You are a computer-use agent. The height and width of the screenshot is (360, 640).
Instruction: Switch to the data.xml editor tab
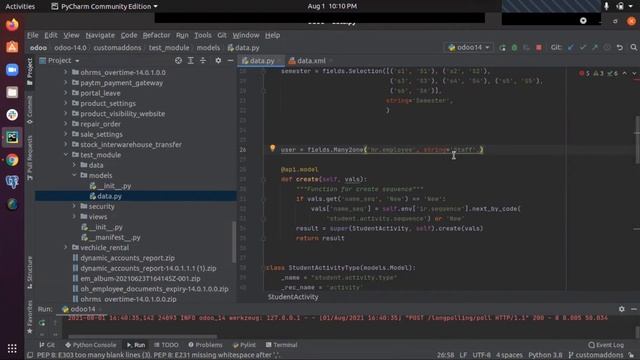coord(310,61)
